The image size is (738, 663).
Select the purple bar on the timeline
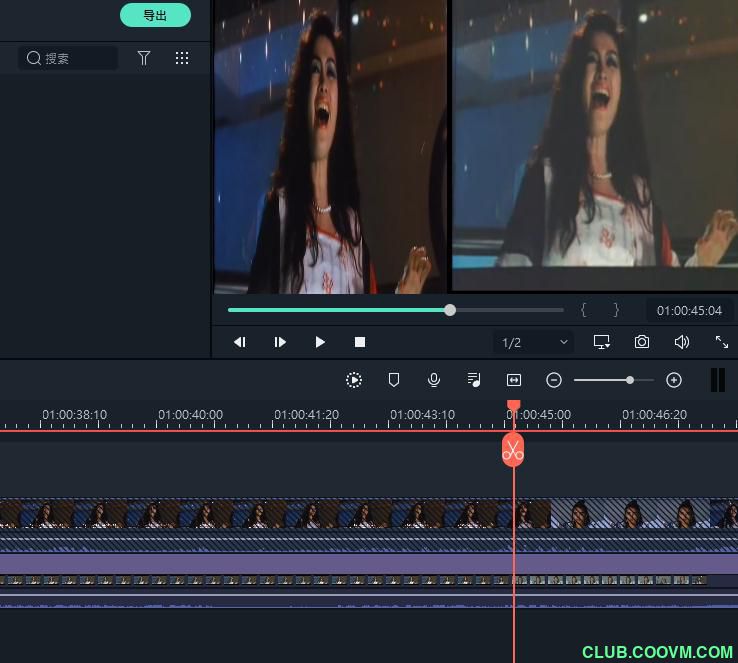[369, 563]
